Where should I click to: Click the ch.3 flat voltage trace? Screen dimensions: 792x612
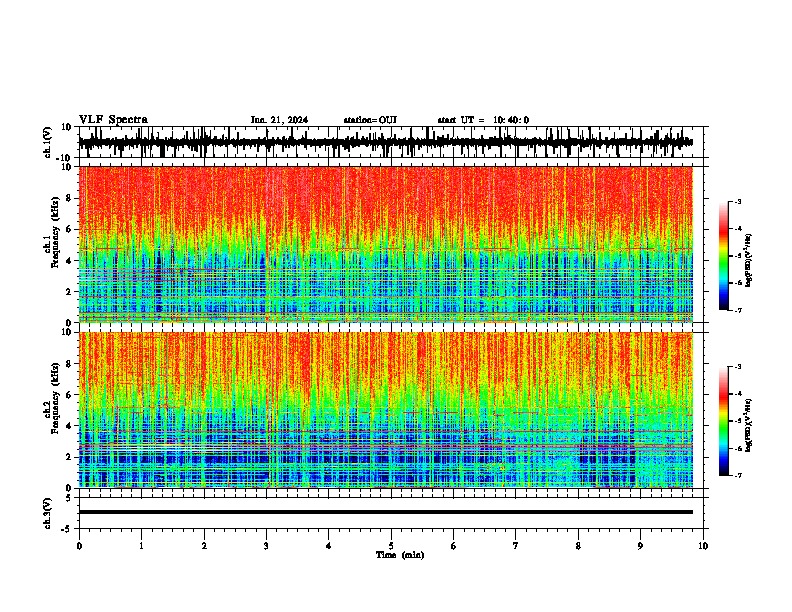point(385,512)
